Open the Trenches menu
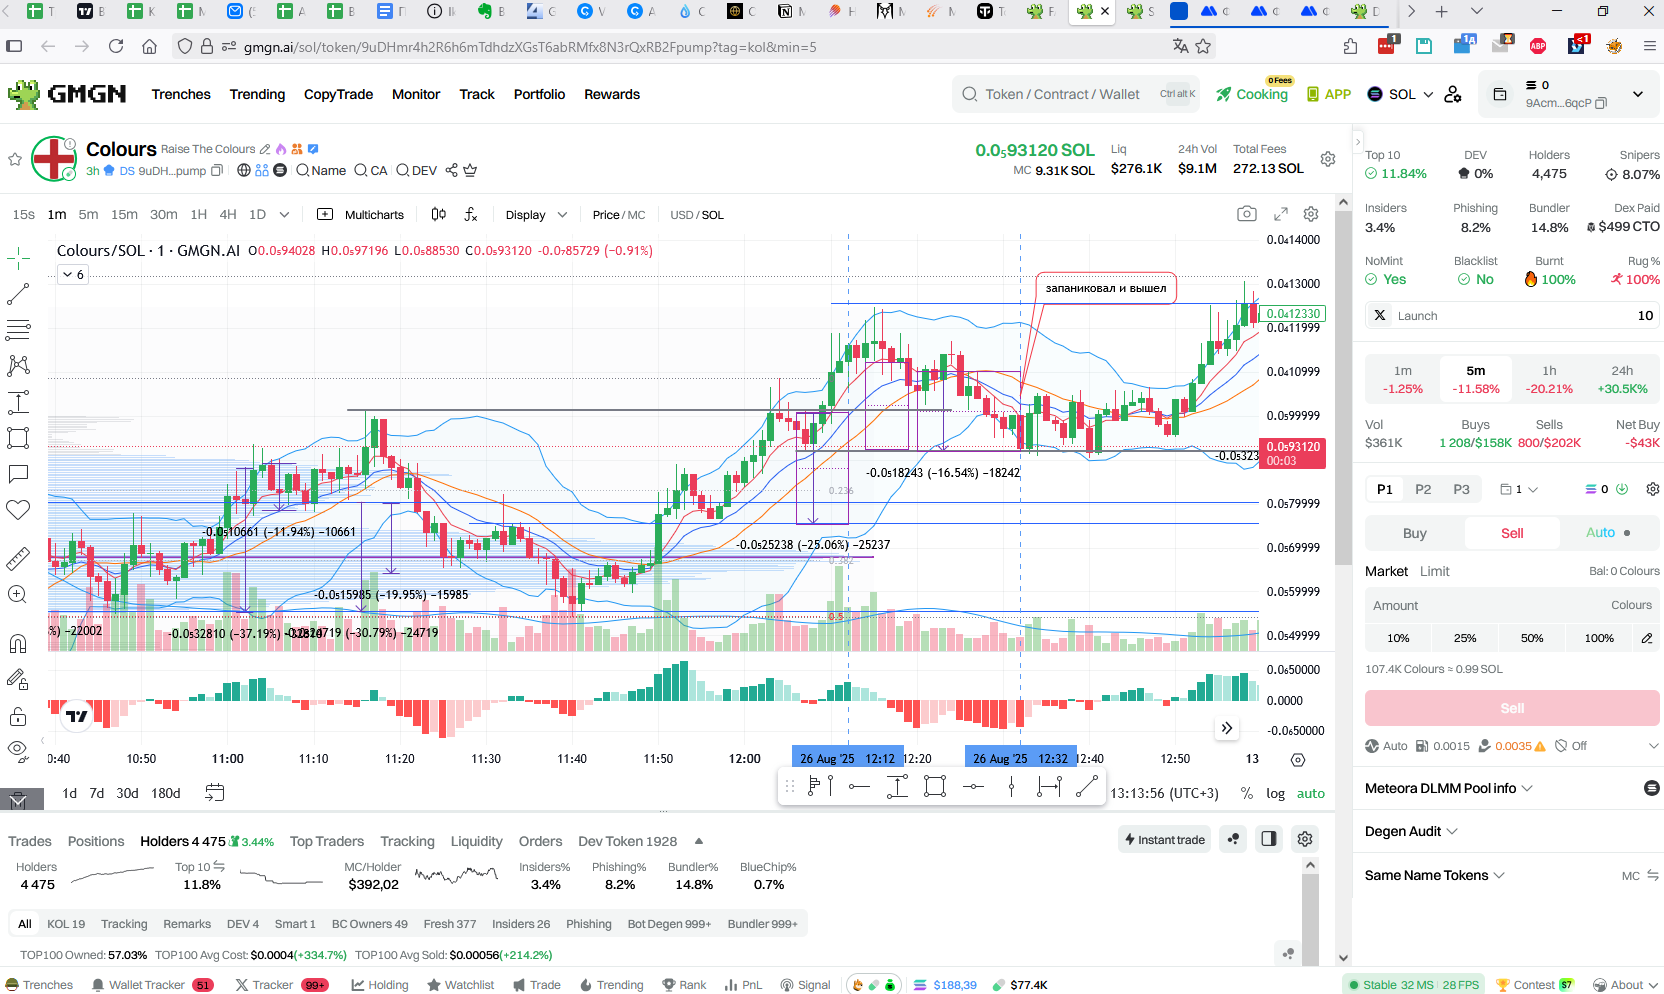This screenshot has width=1664, height=994. tap(181, 94)
